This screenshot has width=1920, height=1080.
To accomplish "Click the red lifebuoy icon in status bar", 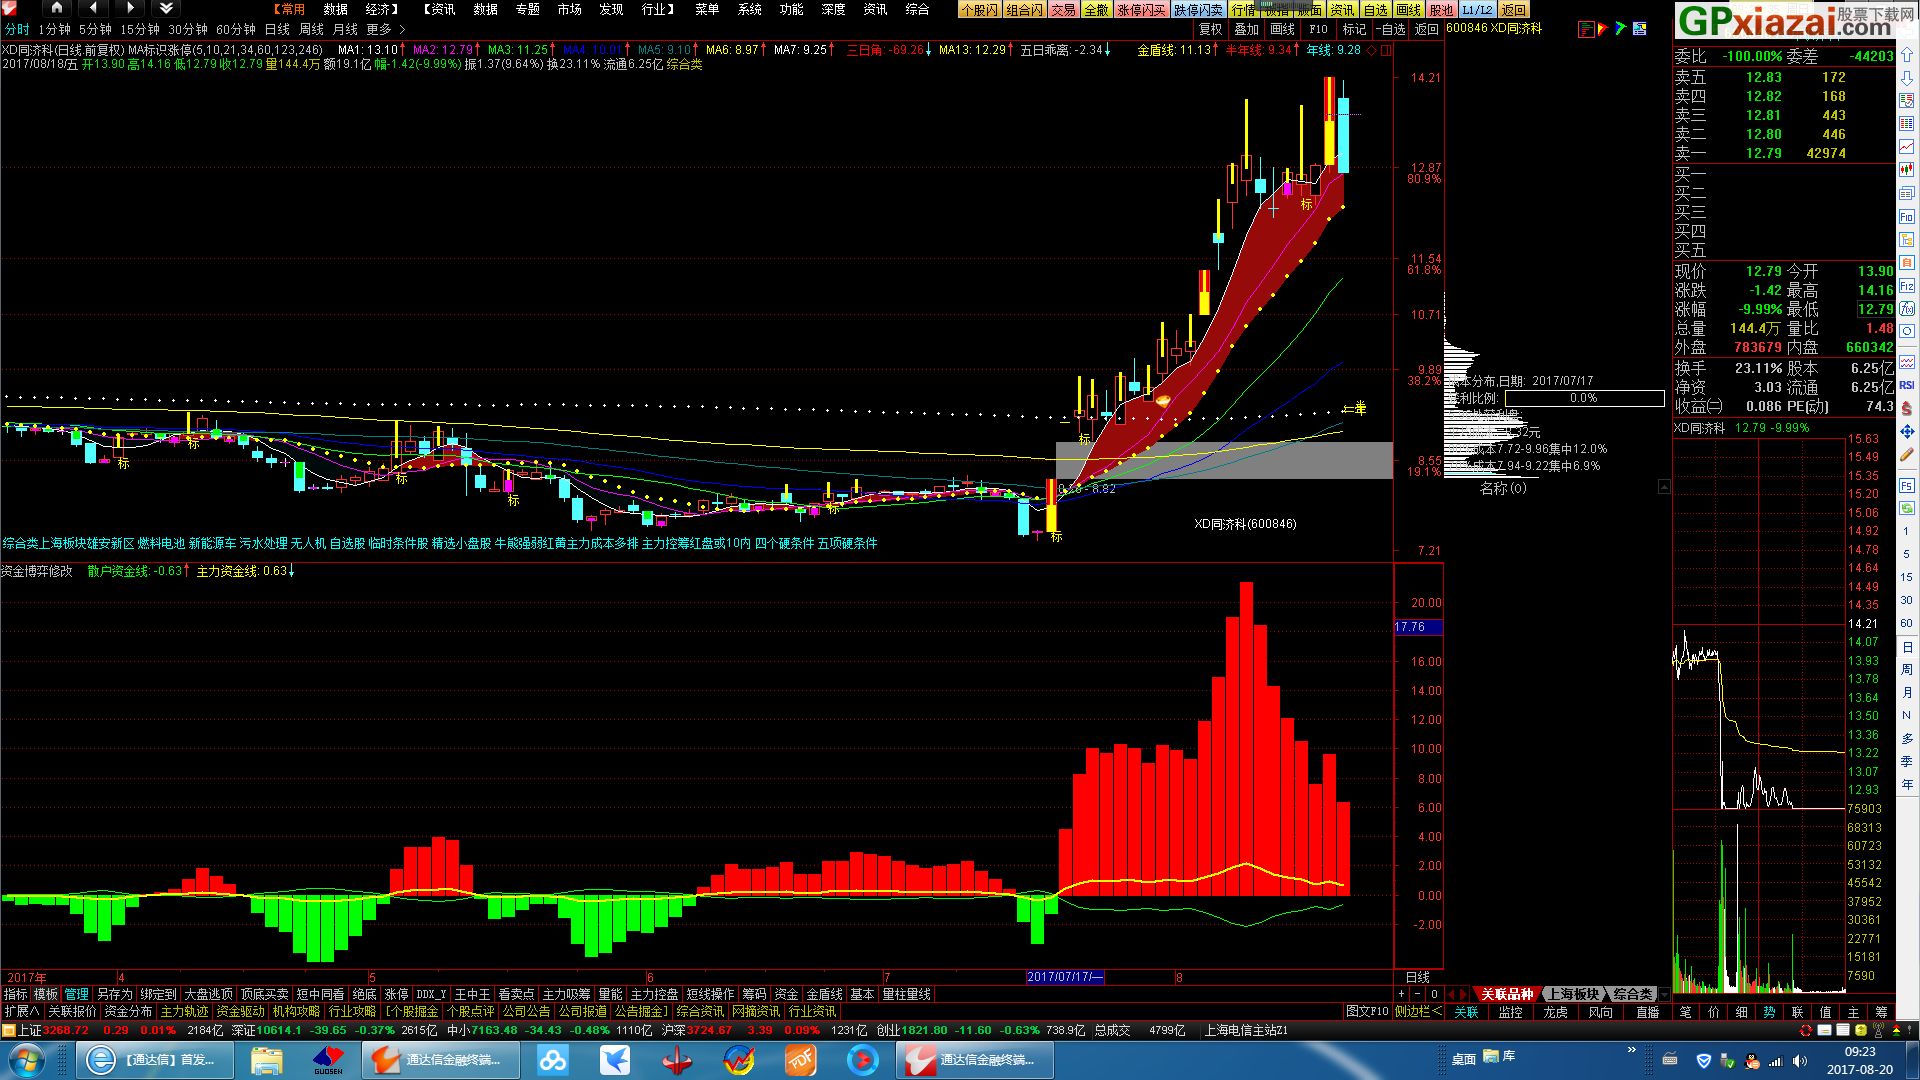I will 1806,1030.
